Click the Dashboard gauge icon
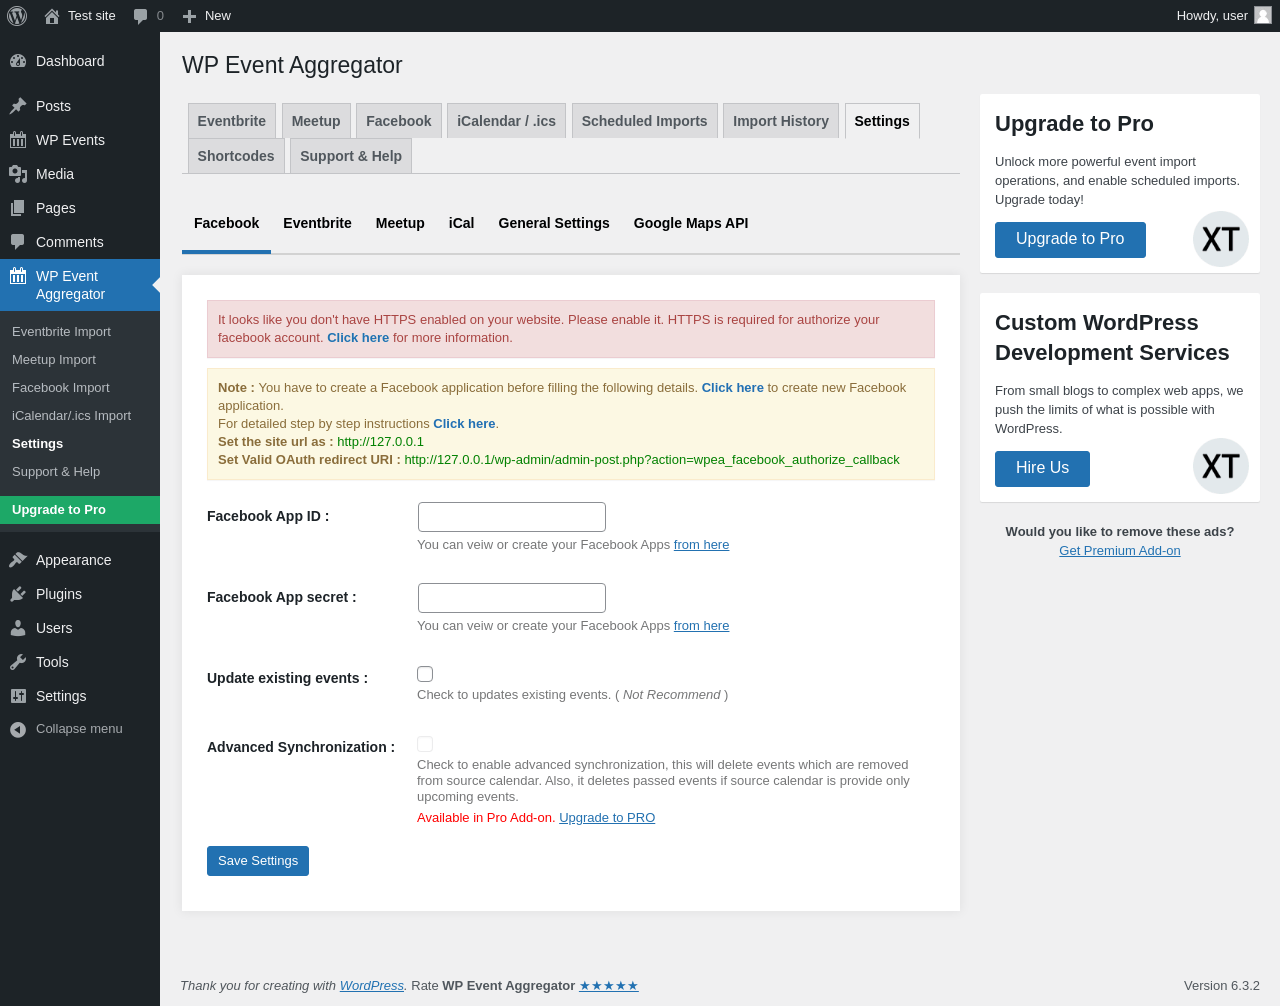This screenshot has width=1280, height=1006. [x=18, y=61]
